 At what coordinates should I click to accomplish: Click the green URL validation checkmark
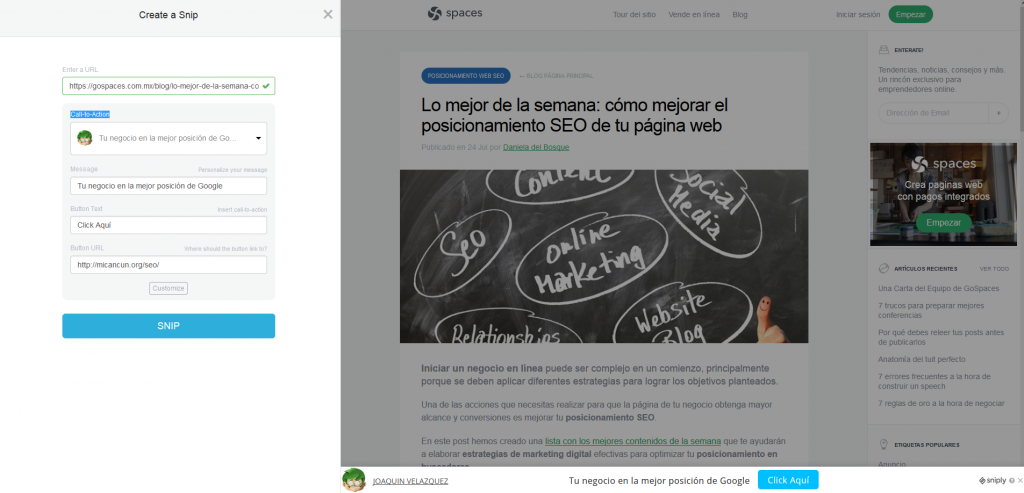(266, 86)
